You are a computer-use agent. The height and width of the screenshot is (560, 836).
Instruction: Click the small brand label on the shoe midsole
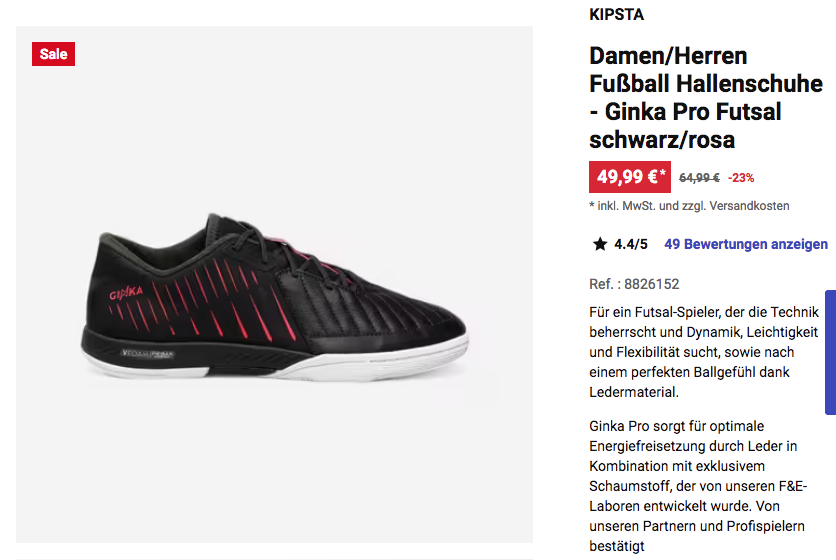148,353
